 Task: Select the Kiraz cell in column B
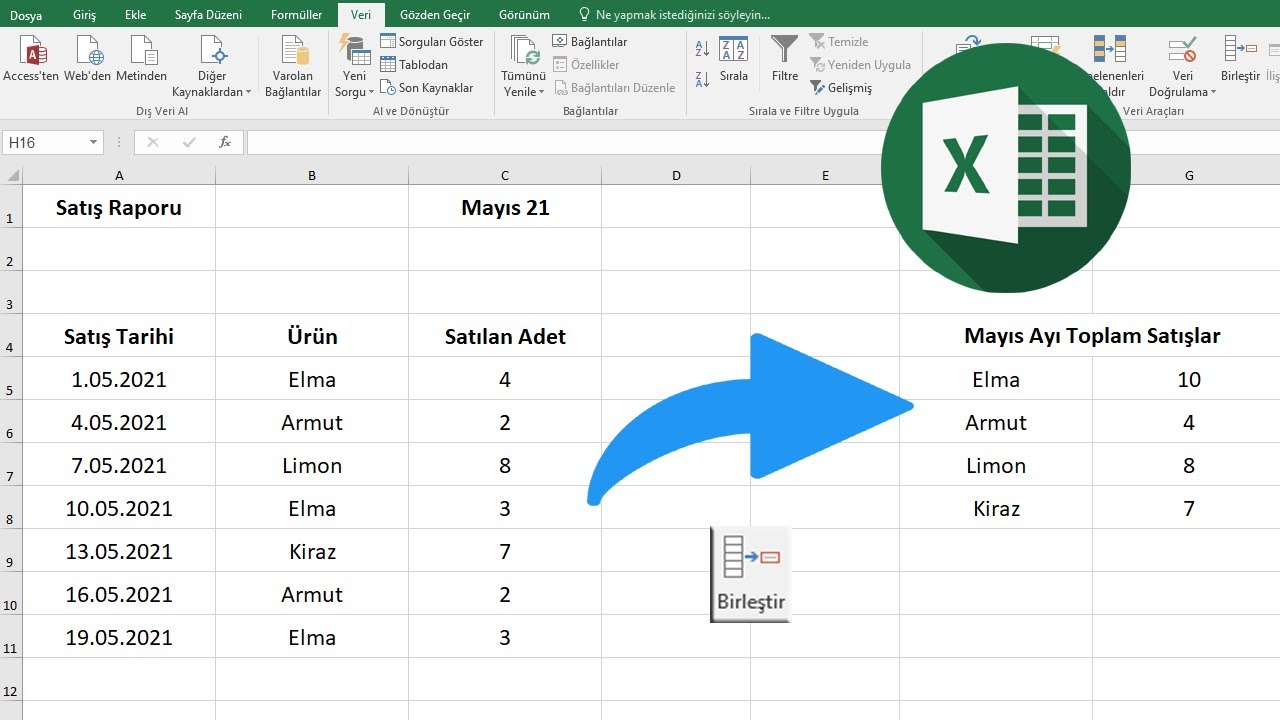click(x=312, y=551)
